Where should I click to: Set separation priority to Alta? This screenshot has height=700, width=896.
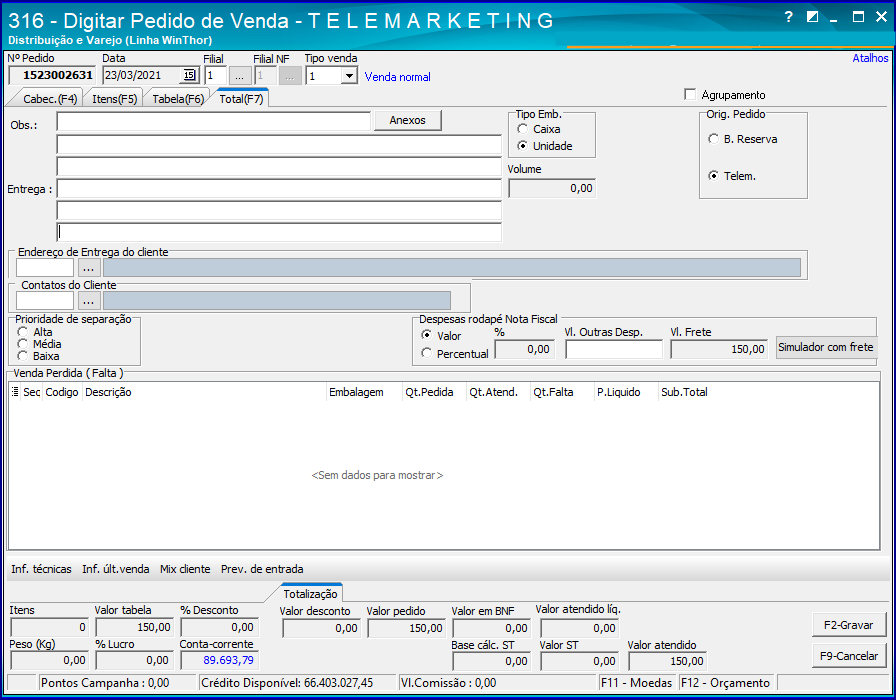pyautogui.click(x=22, y=331)
